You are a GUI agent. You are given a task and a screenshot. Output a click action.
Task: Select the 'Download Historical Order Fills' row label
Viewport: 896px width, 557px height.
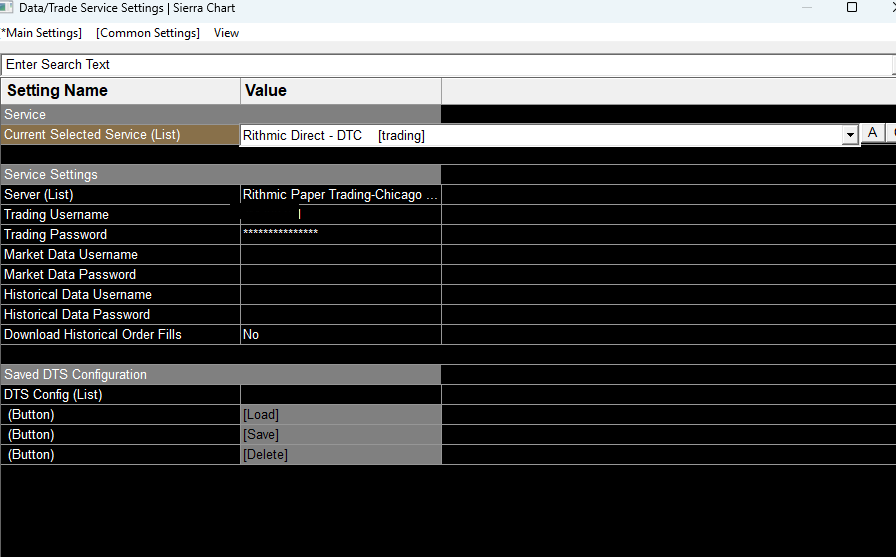[x=93, y=335]
